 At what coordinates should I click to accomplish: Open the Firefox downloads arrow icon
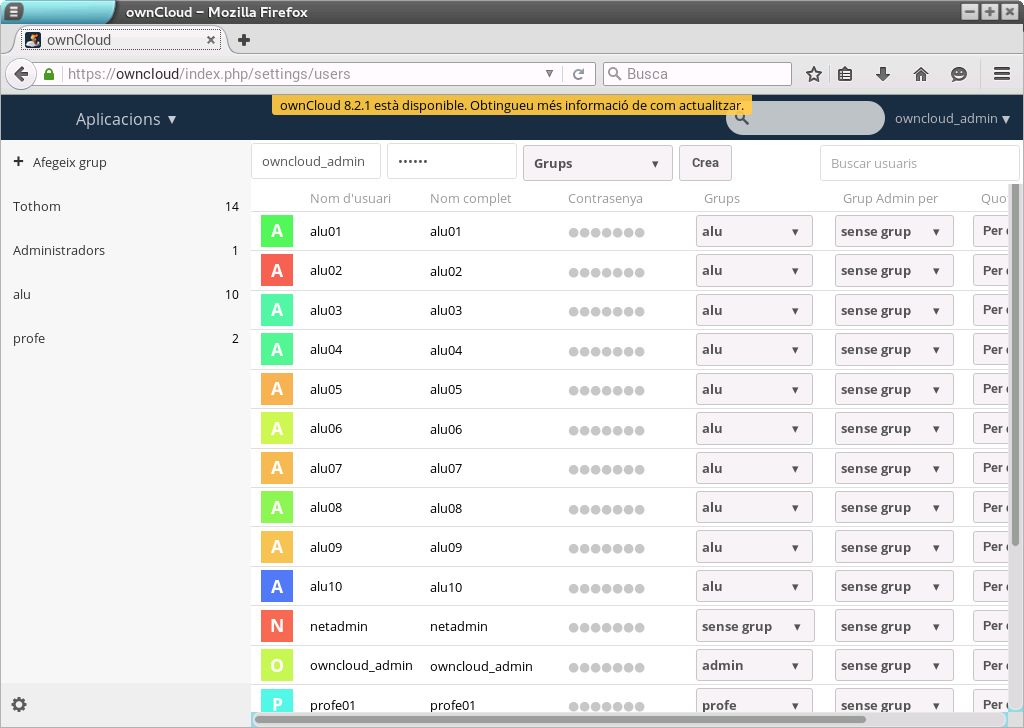(883, 74)
